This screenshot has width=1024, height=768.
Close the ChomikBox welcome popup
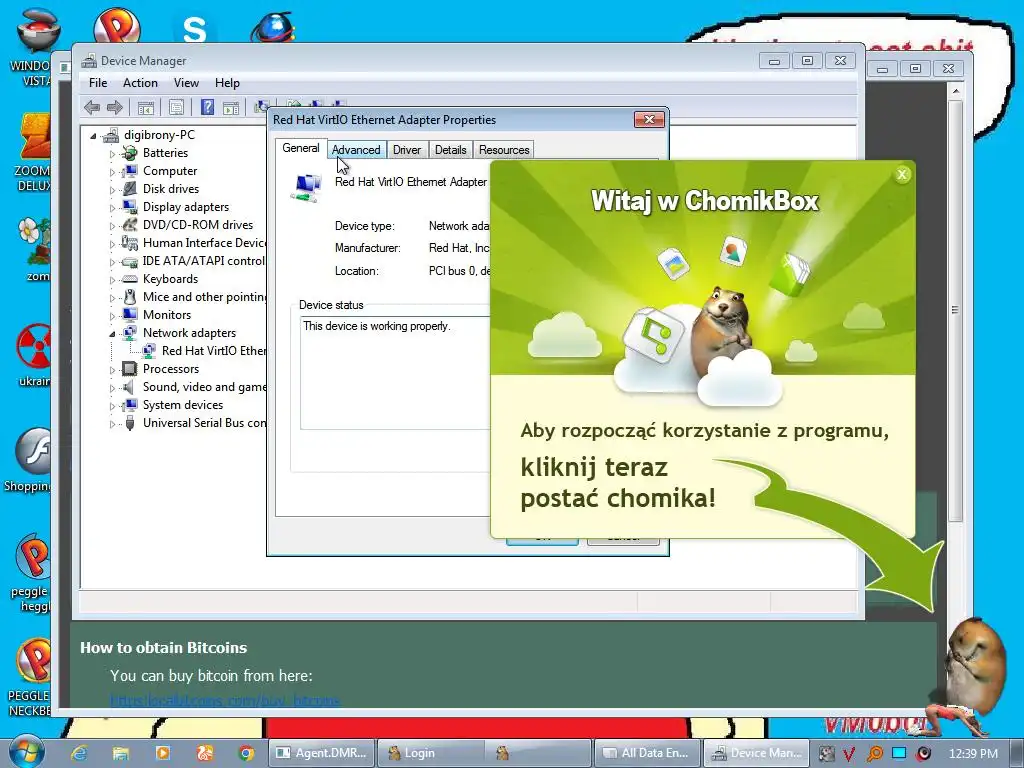click(902, 174)
